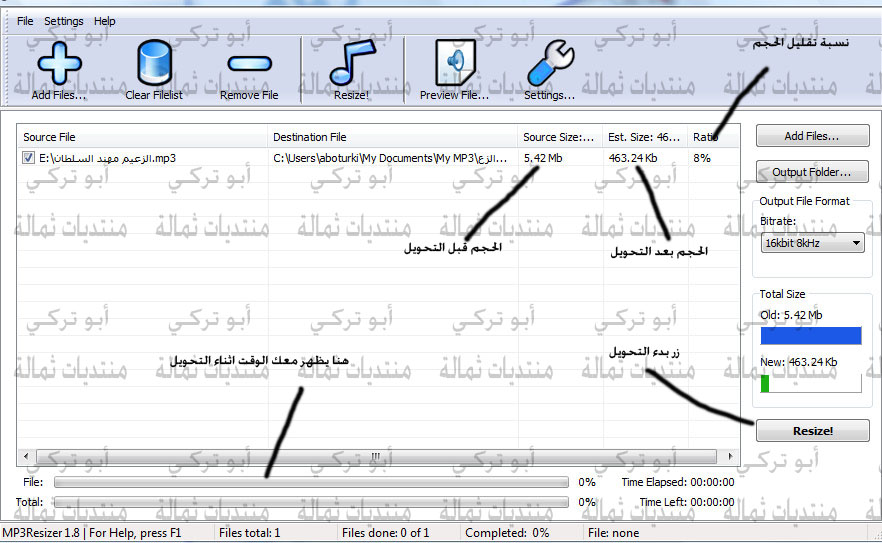The height and width of the screenshot is (543, 882).
Task: Click the file list left scroll arrow
Action: [x=26, y=456]
